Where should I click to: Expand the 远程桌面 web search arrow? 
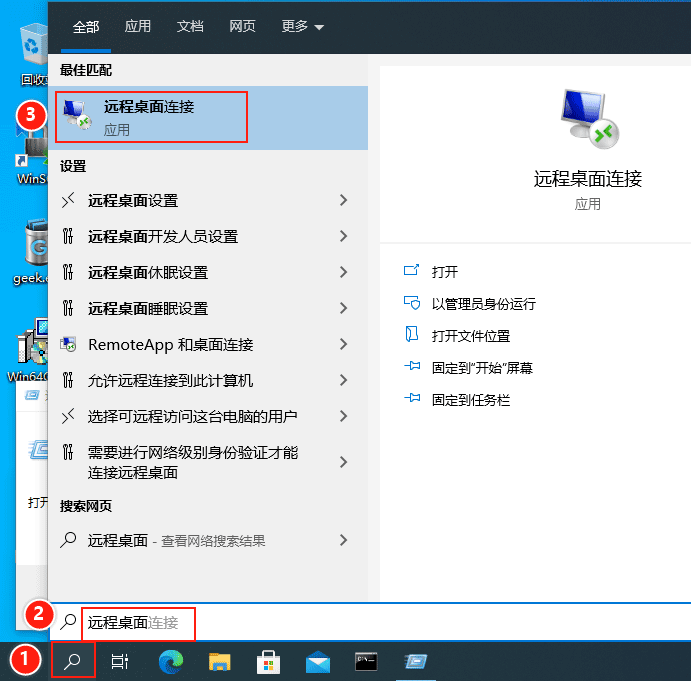pyautogui.click(x=344, y=540)
